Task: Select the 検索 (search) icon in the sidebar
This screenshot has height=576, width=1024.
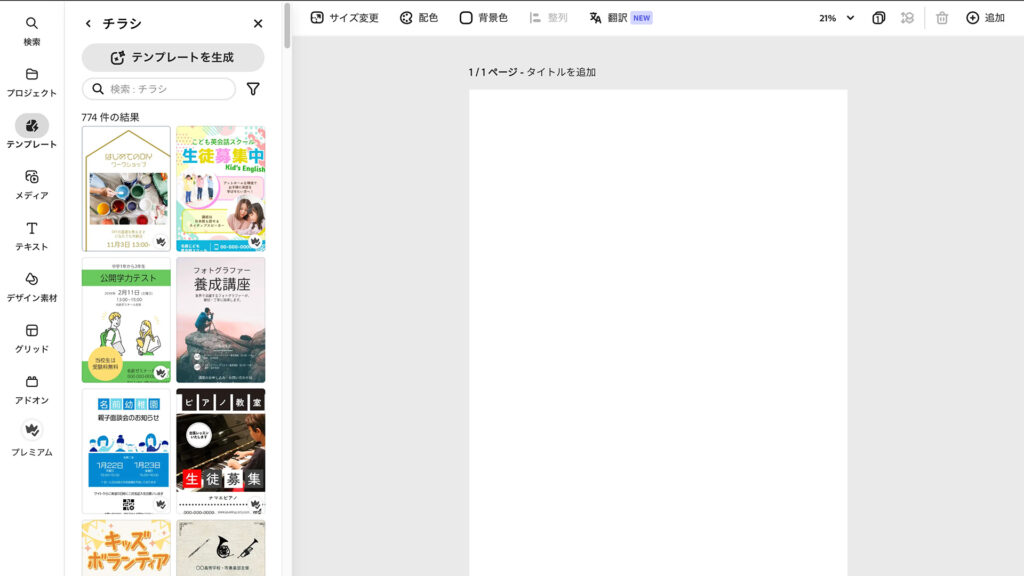Action: point(33,30)
